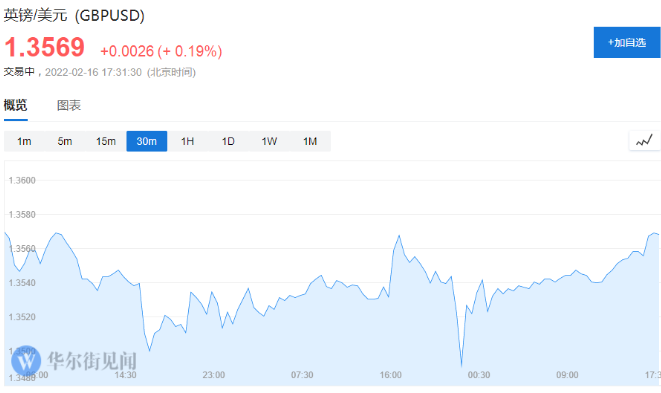Select the 1m interval
This screenshot has height=393, width=661.
pyautogui.click(x=24, y=141)
